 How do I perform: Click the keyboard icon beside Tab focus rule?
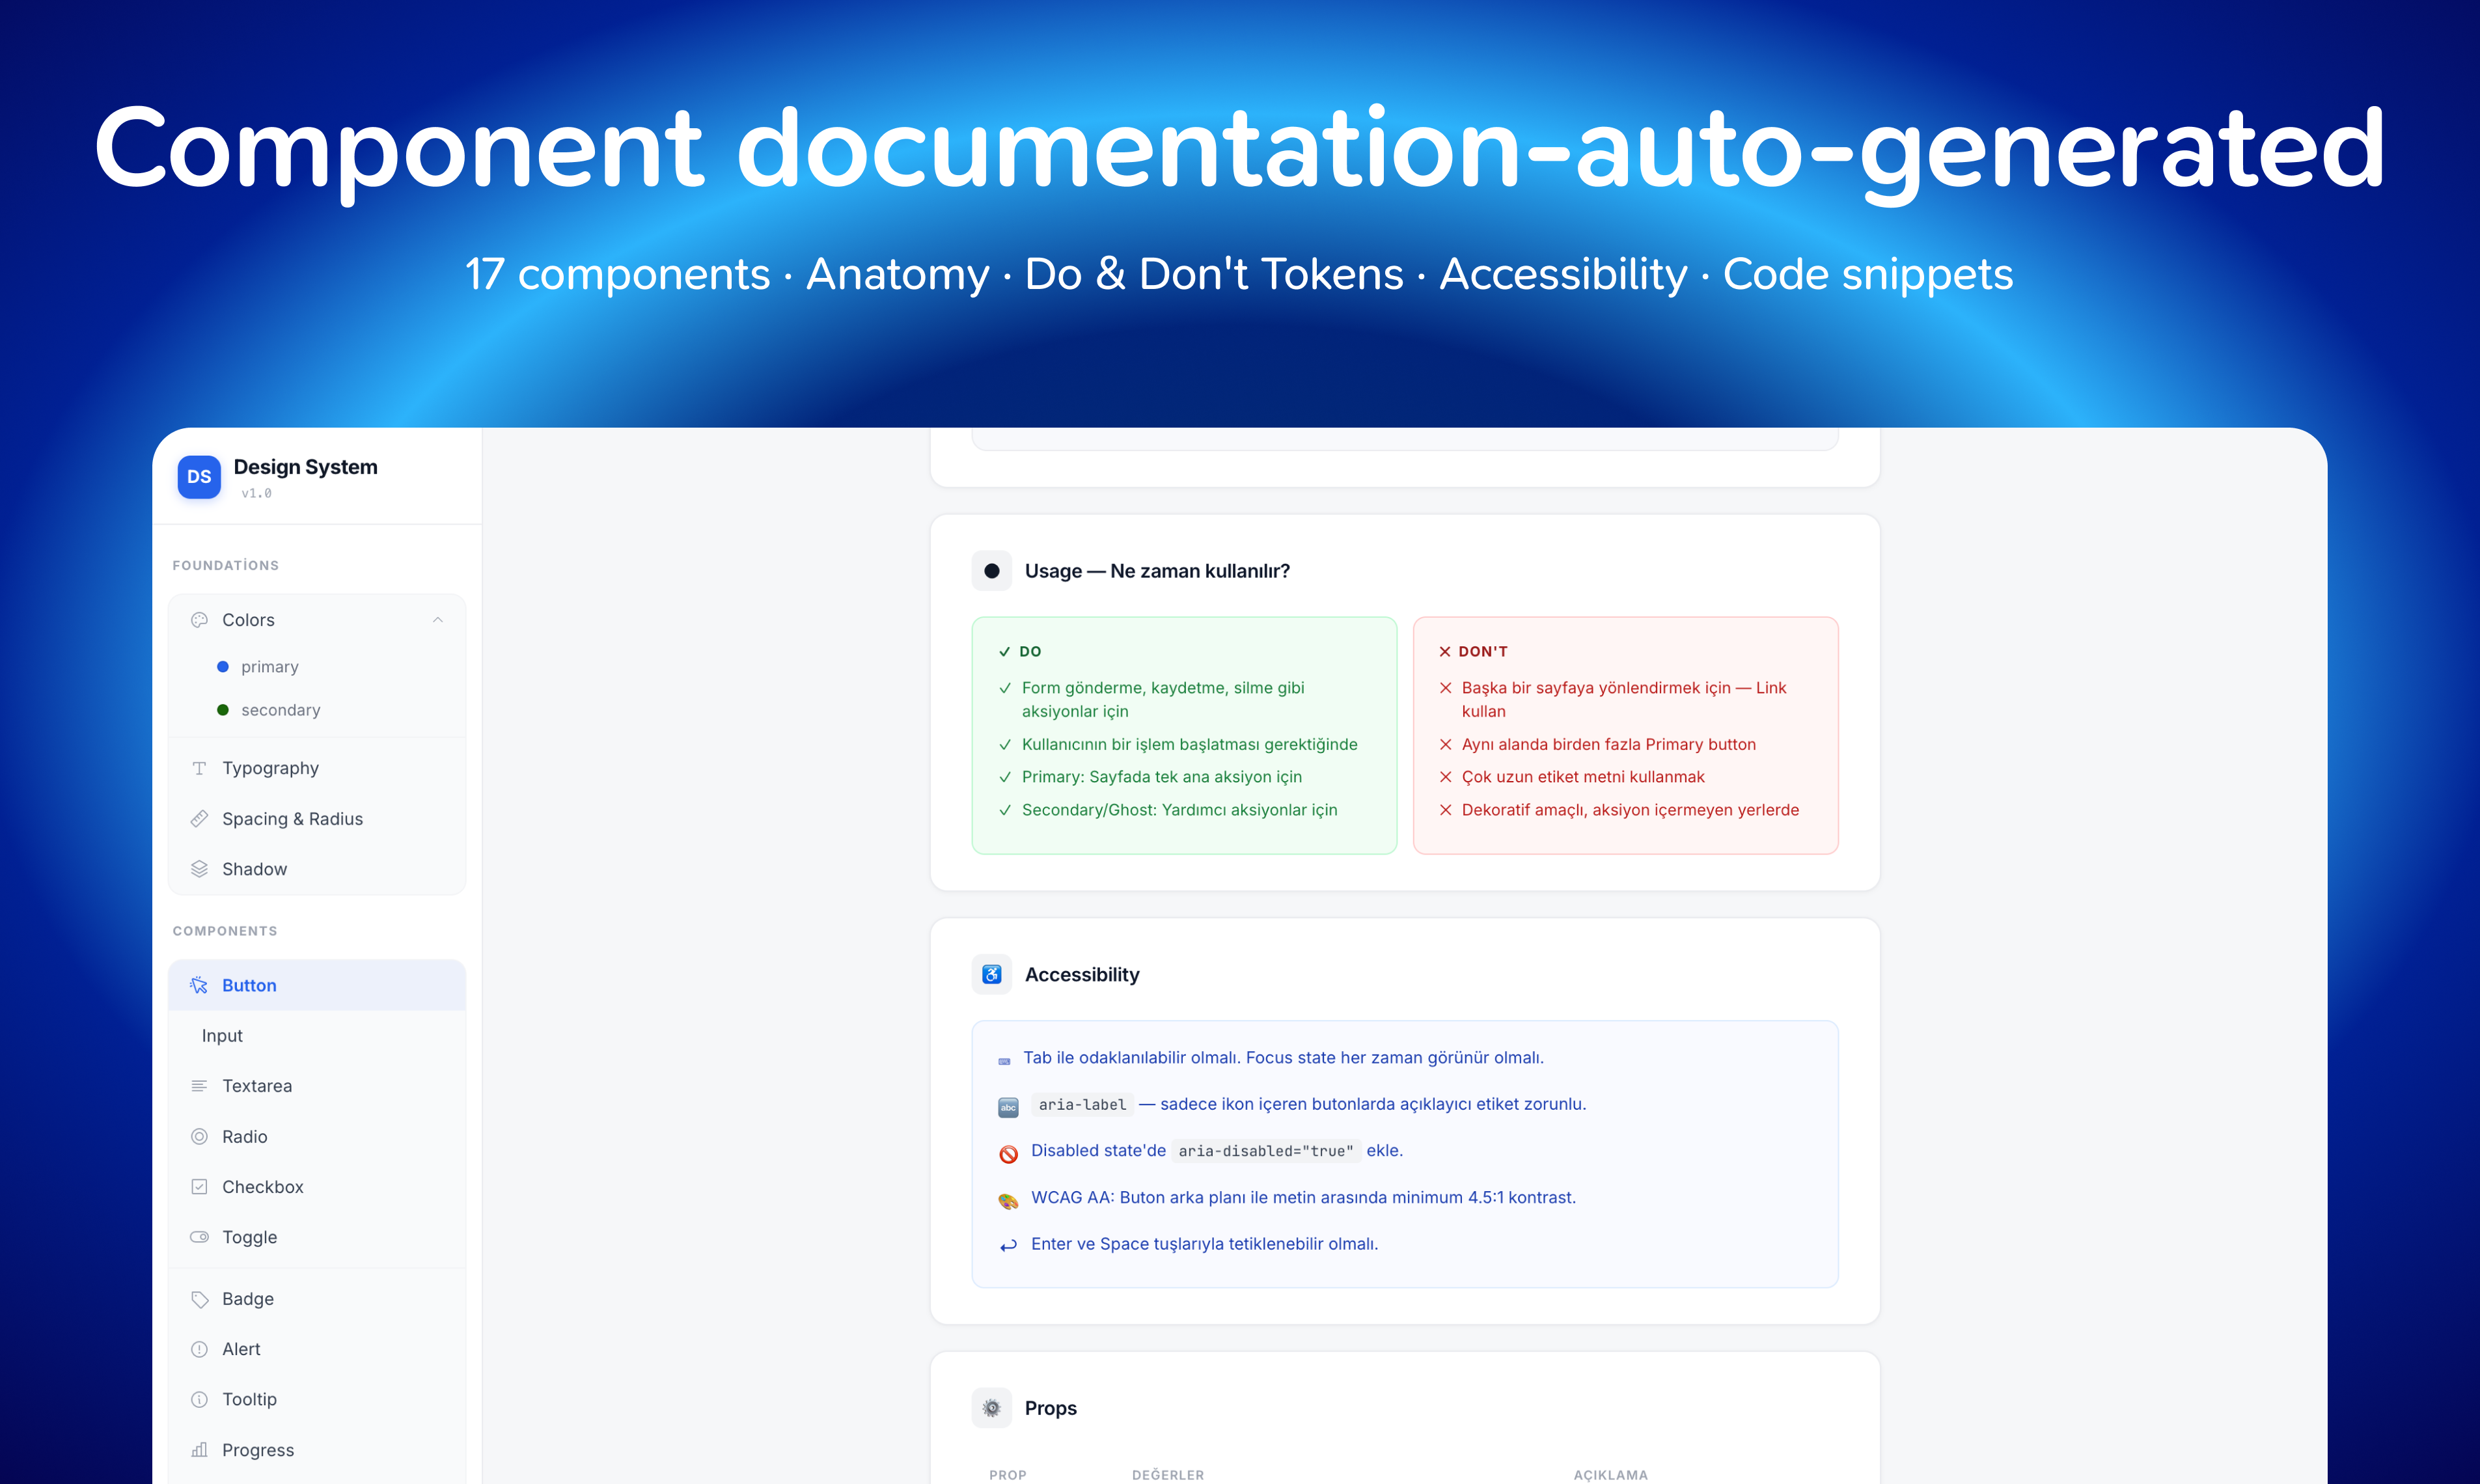click(x=1004, y=1061)
